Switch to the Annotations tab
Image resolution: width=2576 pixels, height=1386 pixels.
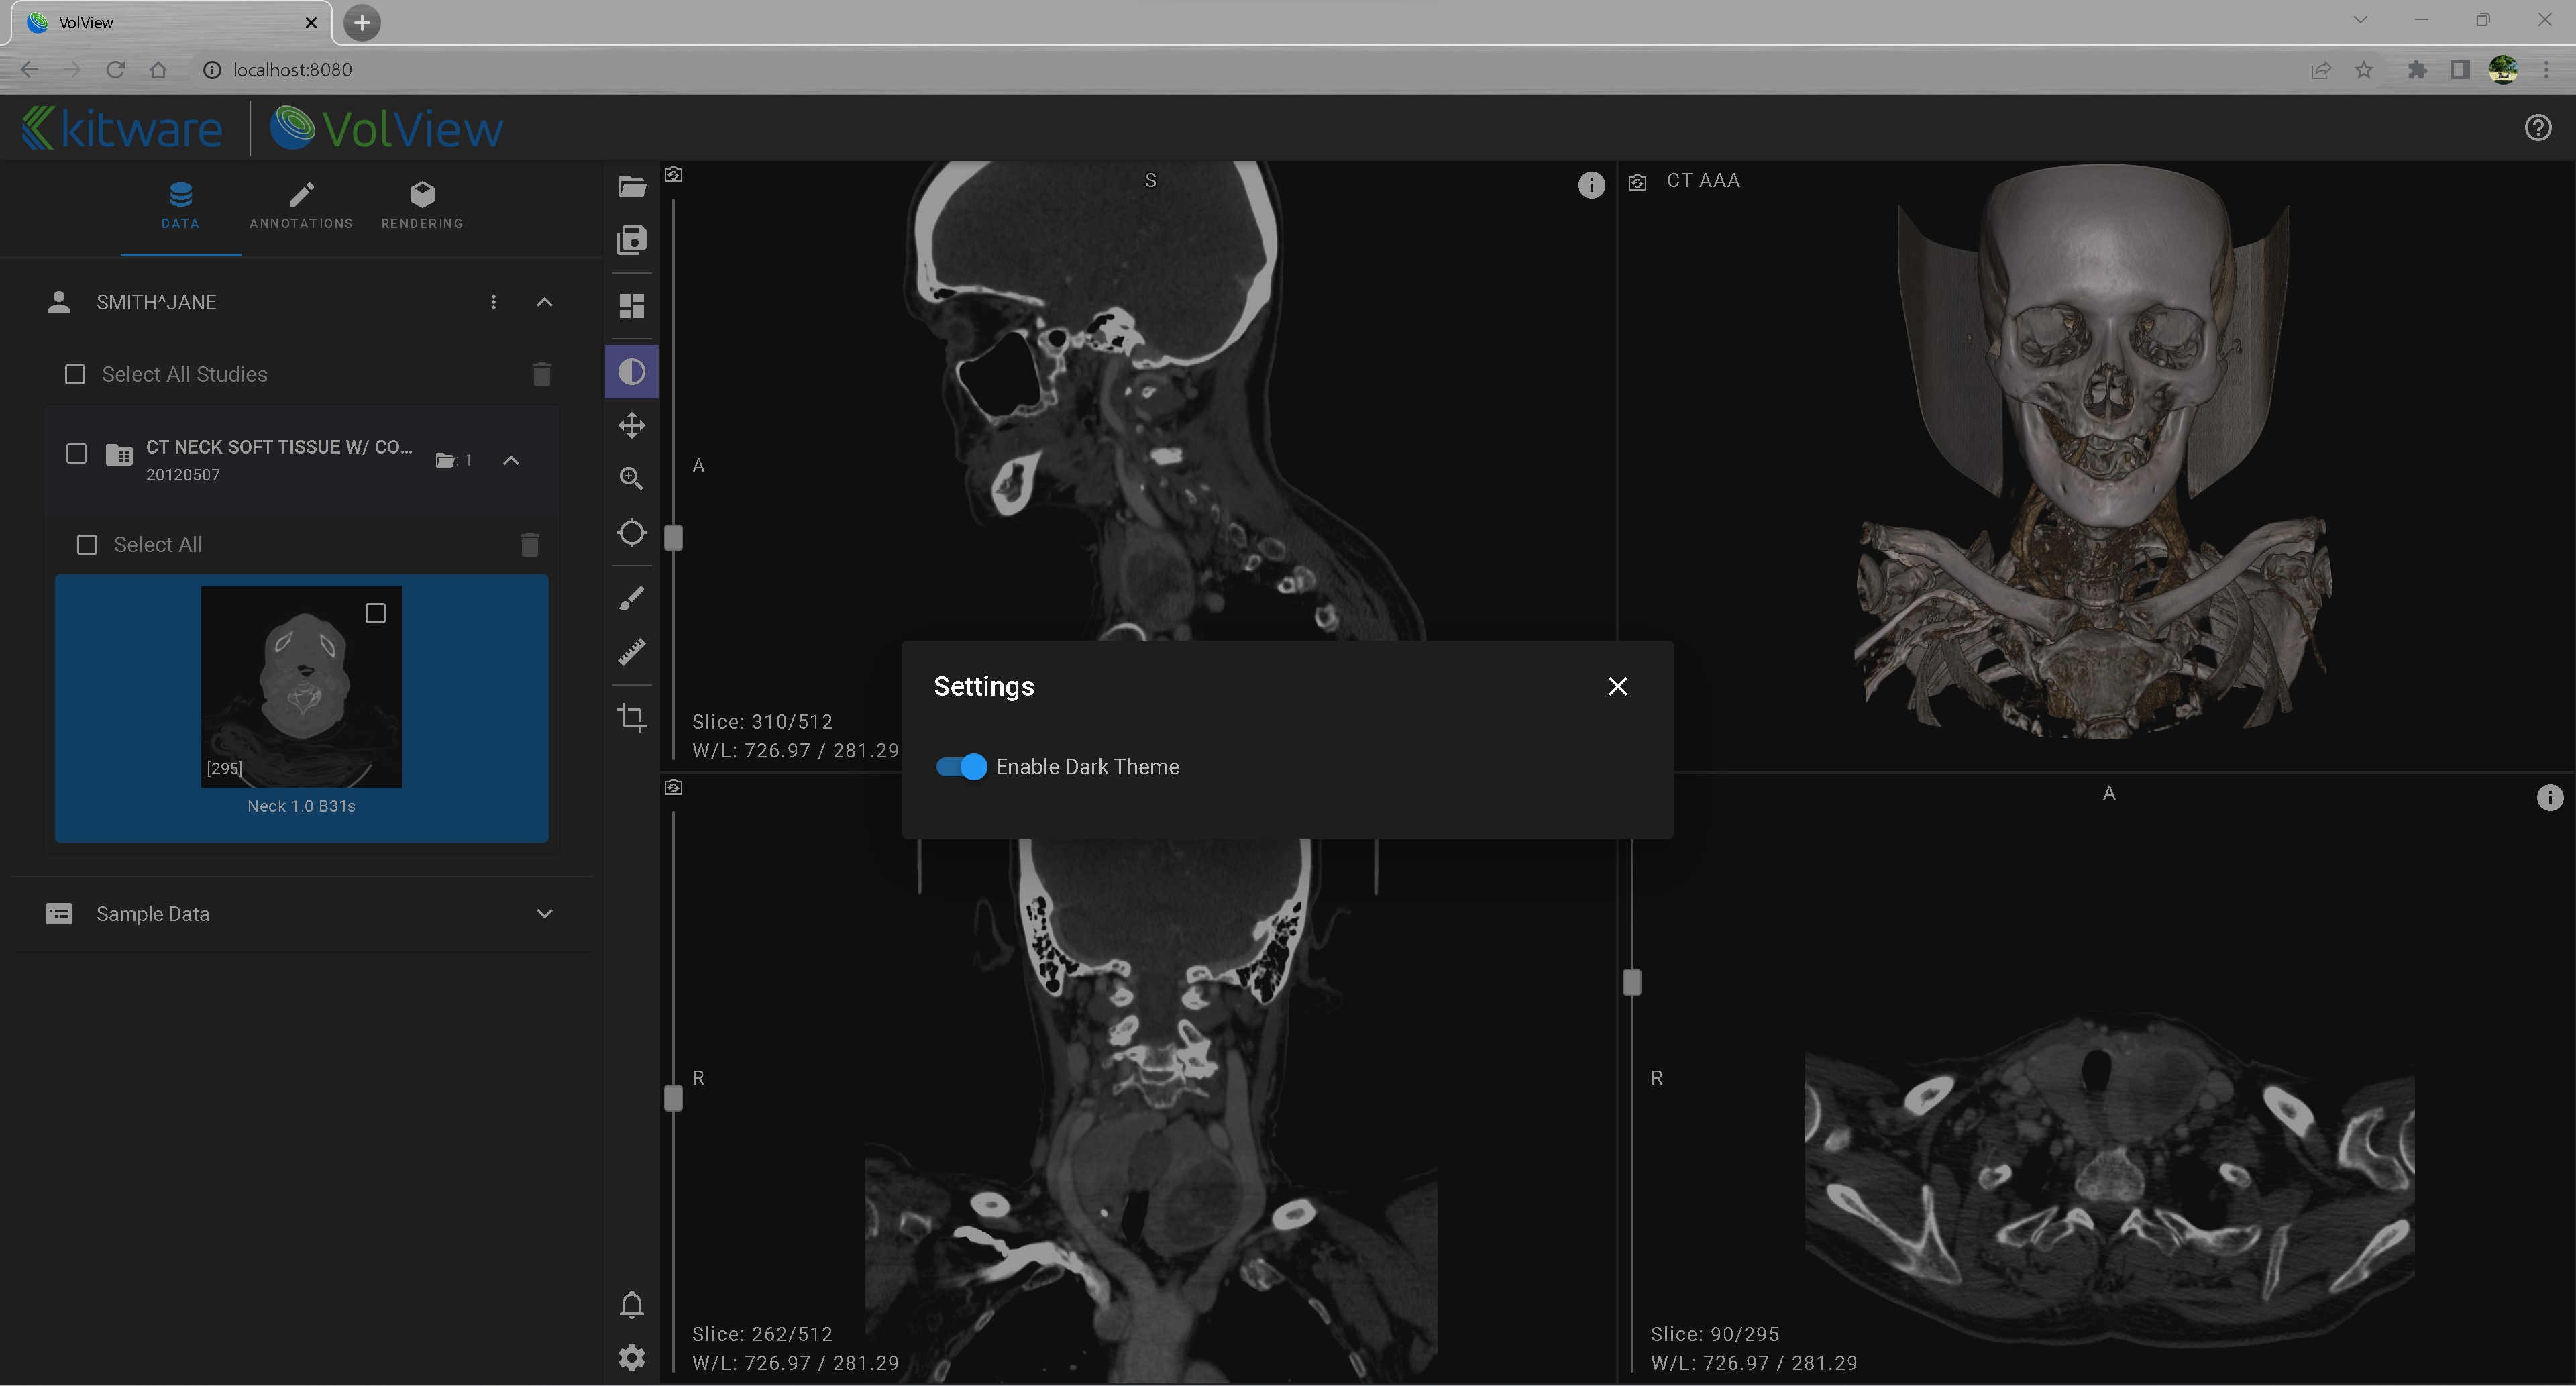(301, 206)
